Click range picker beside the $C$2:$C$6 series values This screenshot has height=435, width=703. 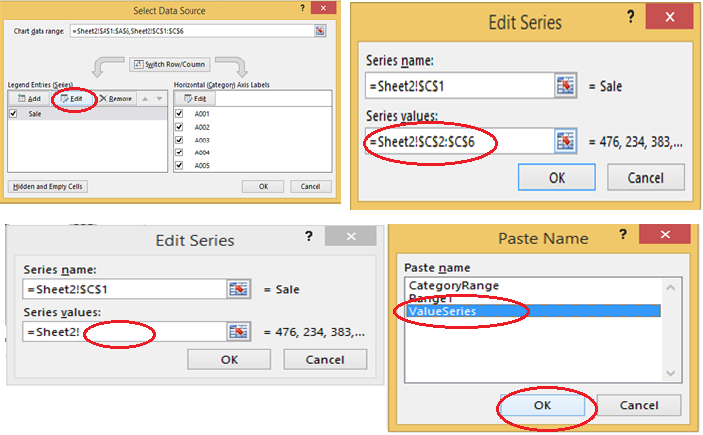567,143
